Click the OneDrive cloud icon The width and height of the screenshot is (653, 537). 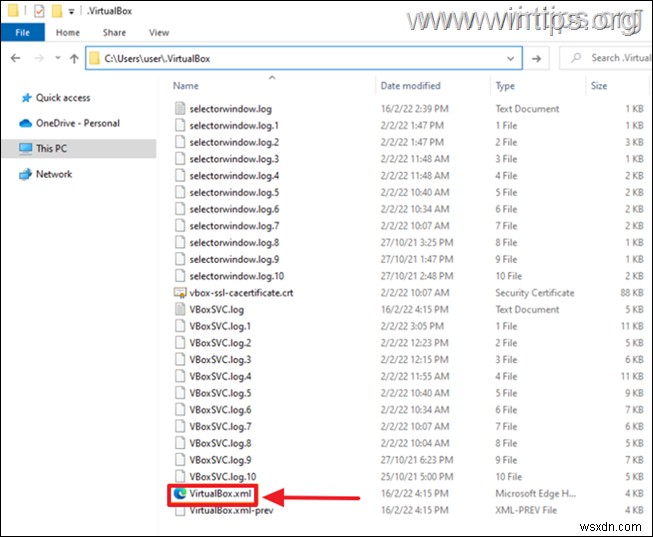tap(25, 123)
